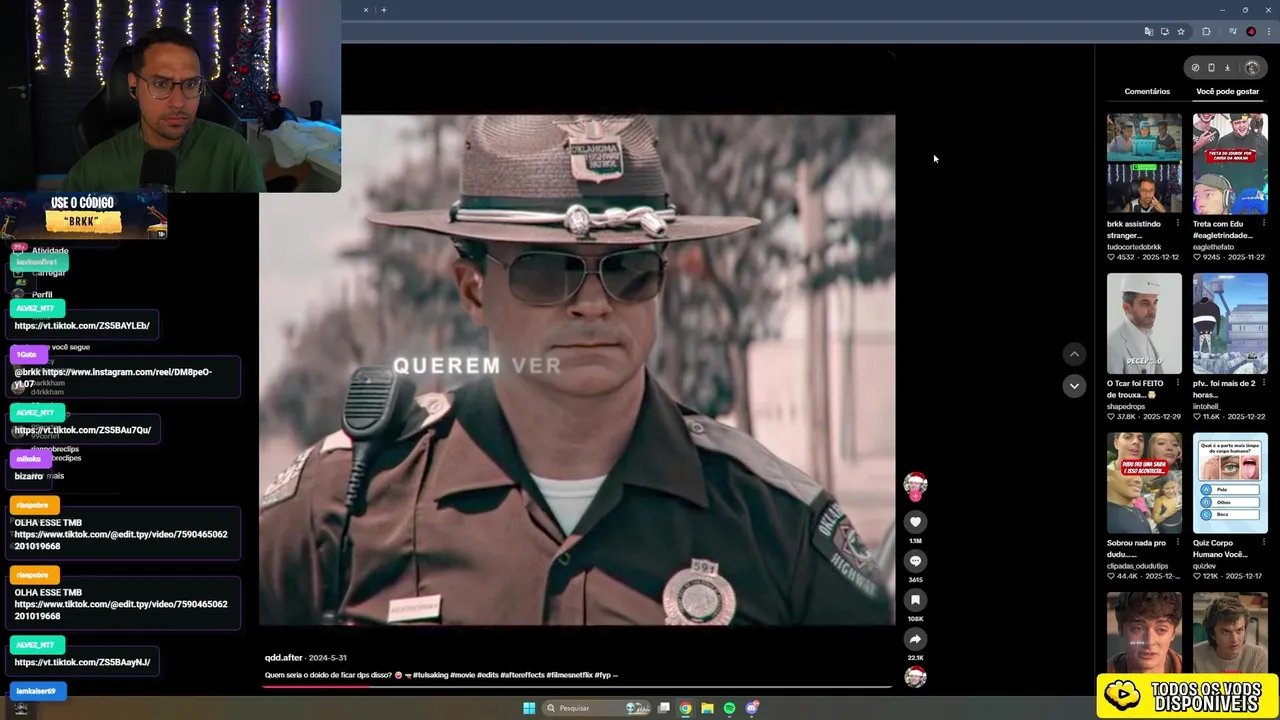Open the Chrome extensions puzzle icon
Screen dimensions: 1280x720
point(1206,32)
